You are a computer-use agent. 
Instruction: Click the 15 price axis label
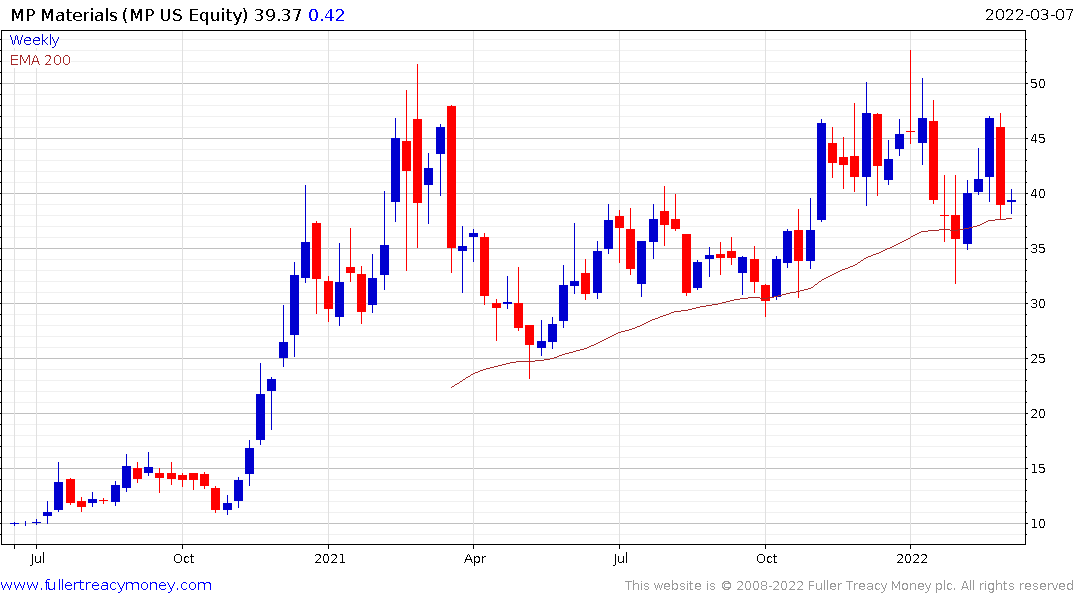pos(1037,468)
